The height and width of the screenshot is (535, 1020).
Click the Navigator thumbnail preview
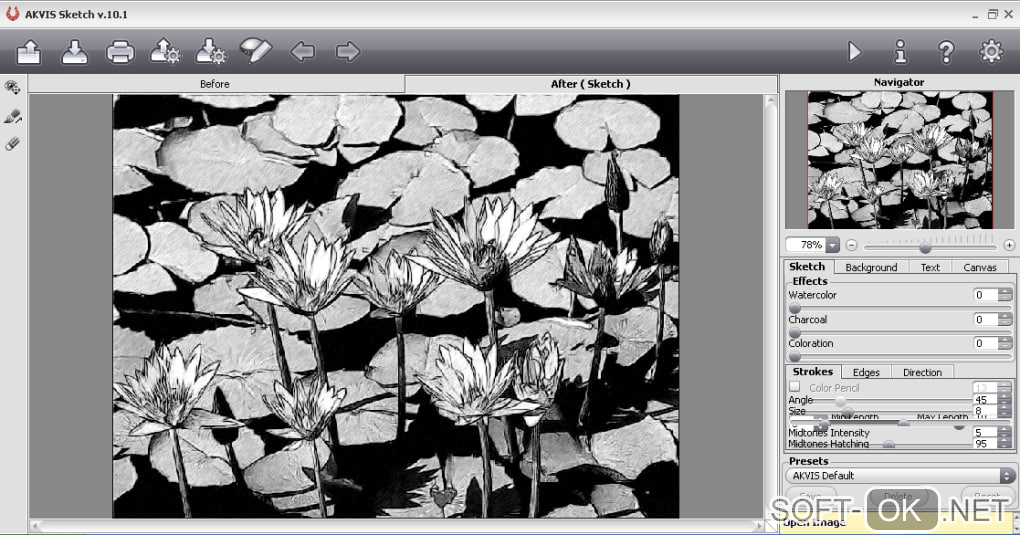(x=900, y=159)
